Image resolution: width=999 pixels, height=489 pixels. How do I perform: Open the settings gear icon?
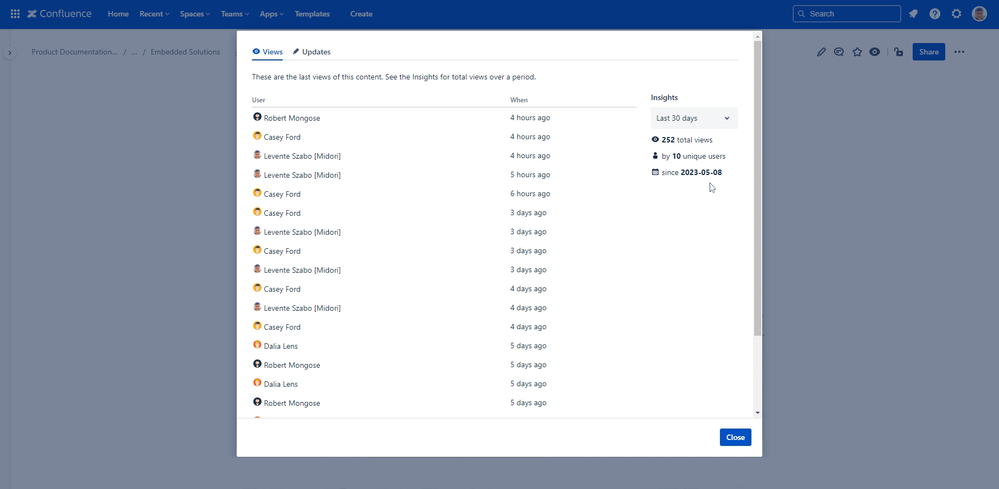(x=956, y=14)
